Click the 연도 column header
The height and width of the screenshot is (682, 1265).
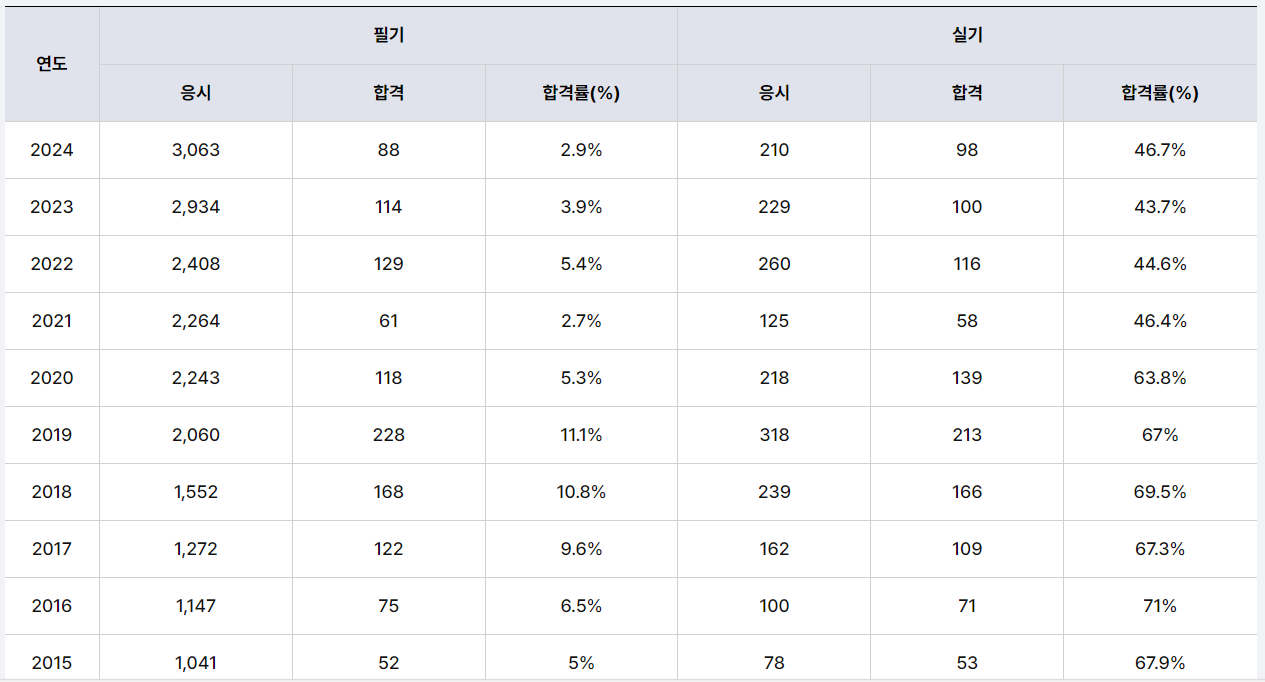[x=52, y=64]
